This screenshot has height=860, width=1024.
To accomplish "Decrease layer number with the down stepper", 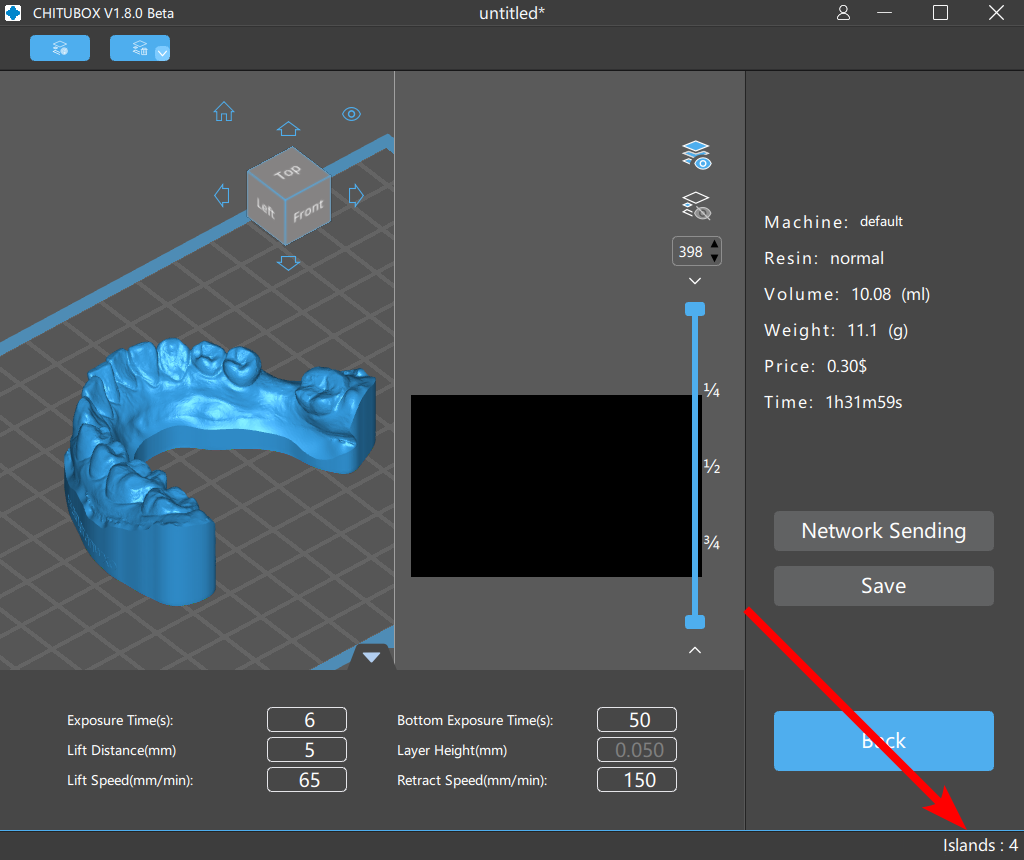I will pos(714,258).
